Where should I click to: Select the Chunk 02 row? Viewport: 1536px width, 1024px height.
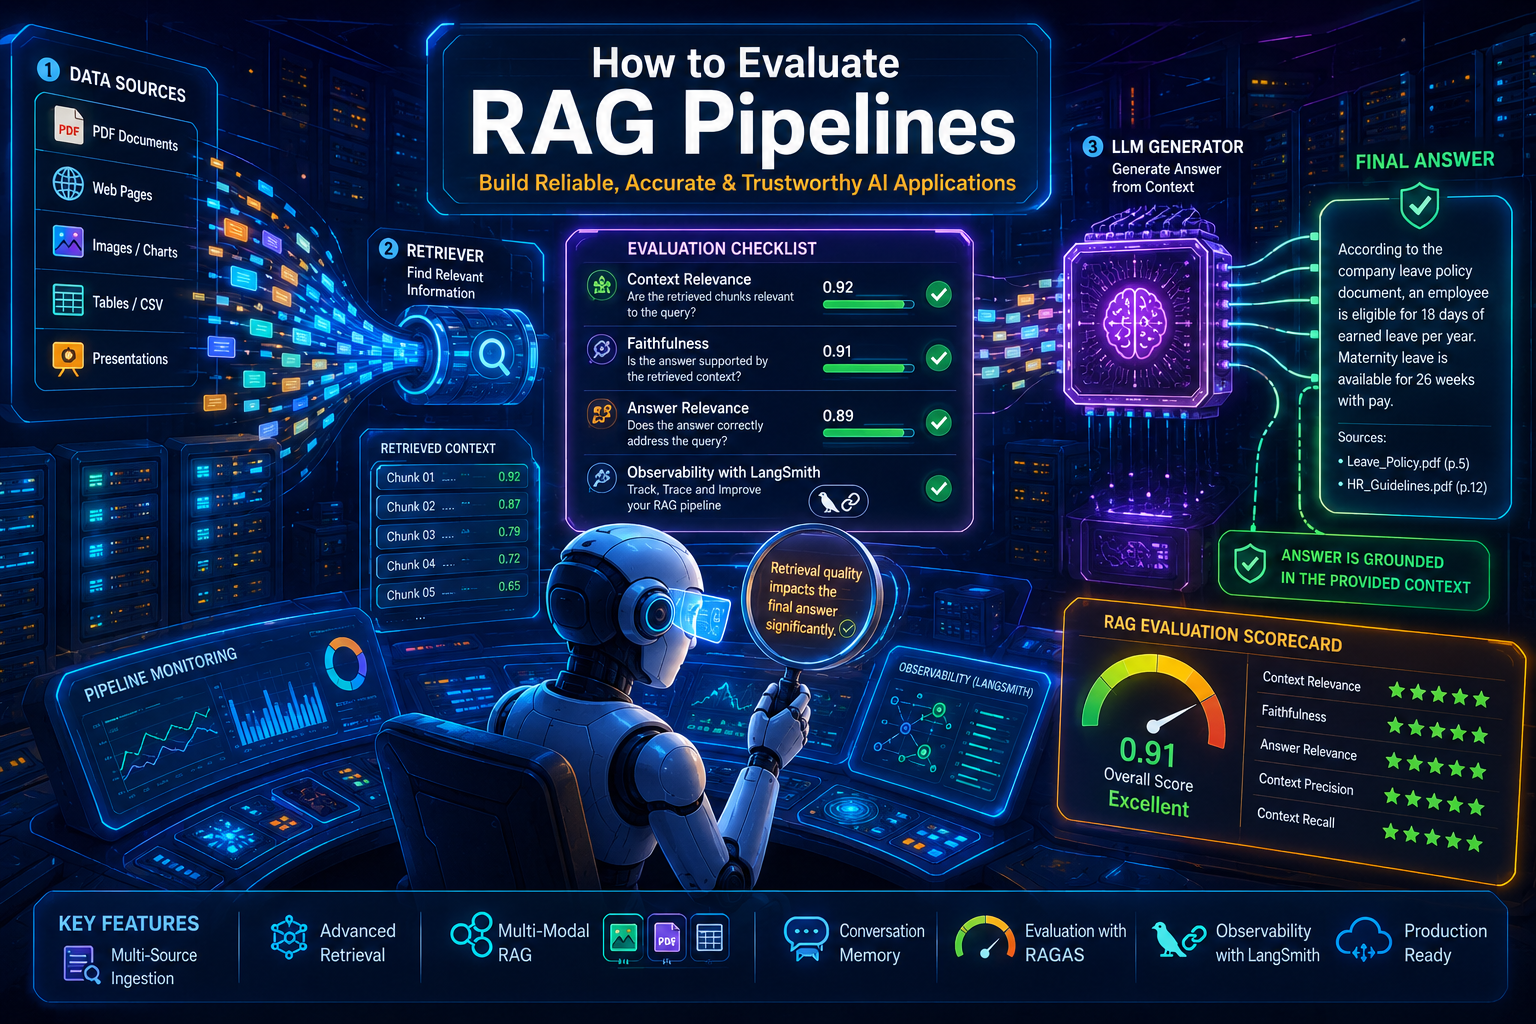pyautogui.click(x=452, y=506)
